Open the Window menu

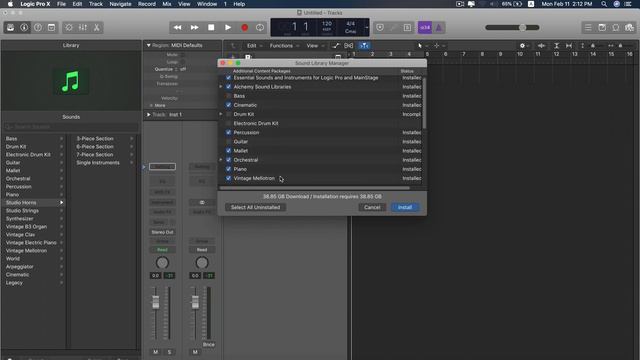tap(207, 4)
